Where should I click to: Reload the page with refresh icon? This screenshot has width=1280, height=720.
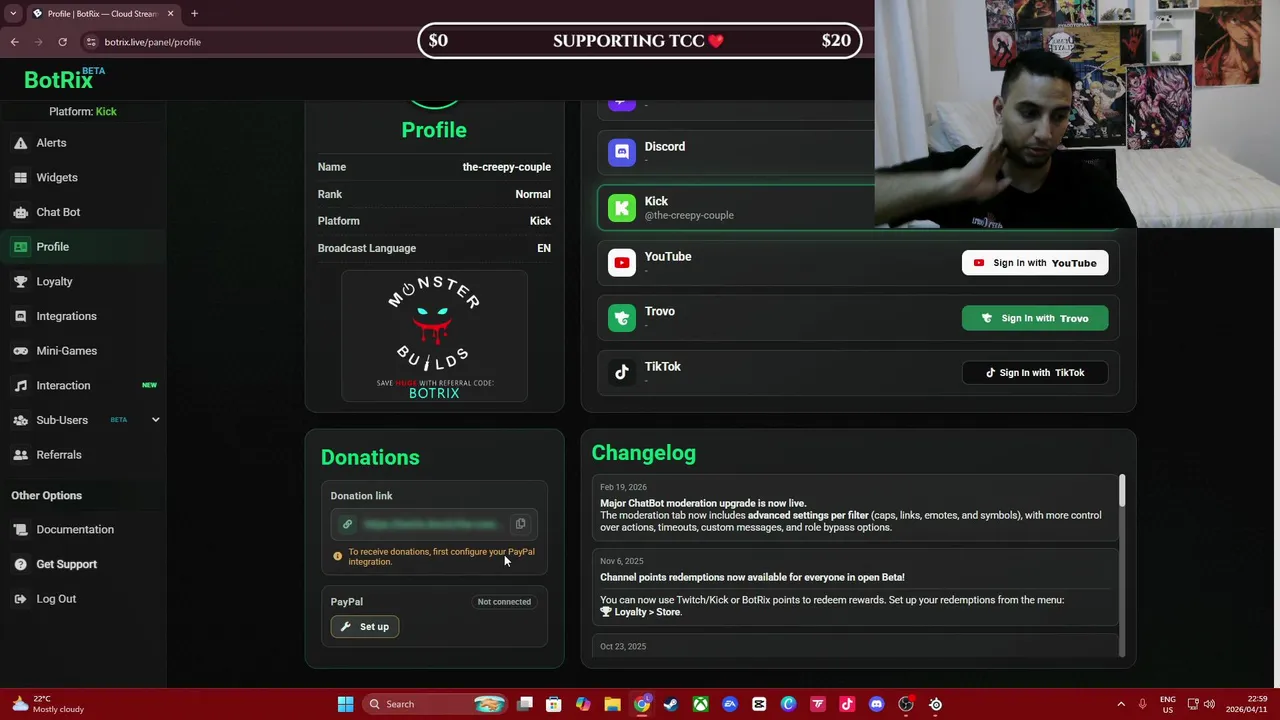pyautogui.click(x=62, y=42)
